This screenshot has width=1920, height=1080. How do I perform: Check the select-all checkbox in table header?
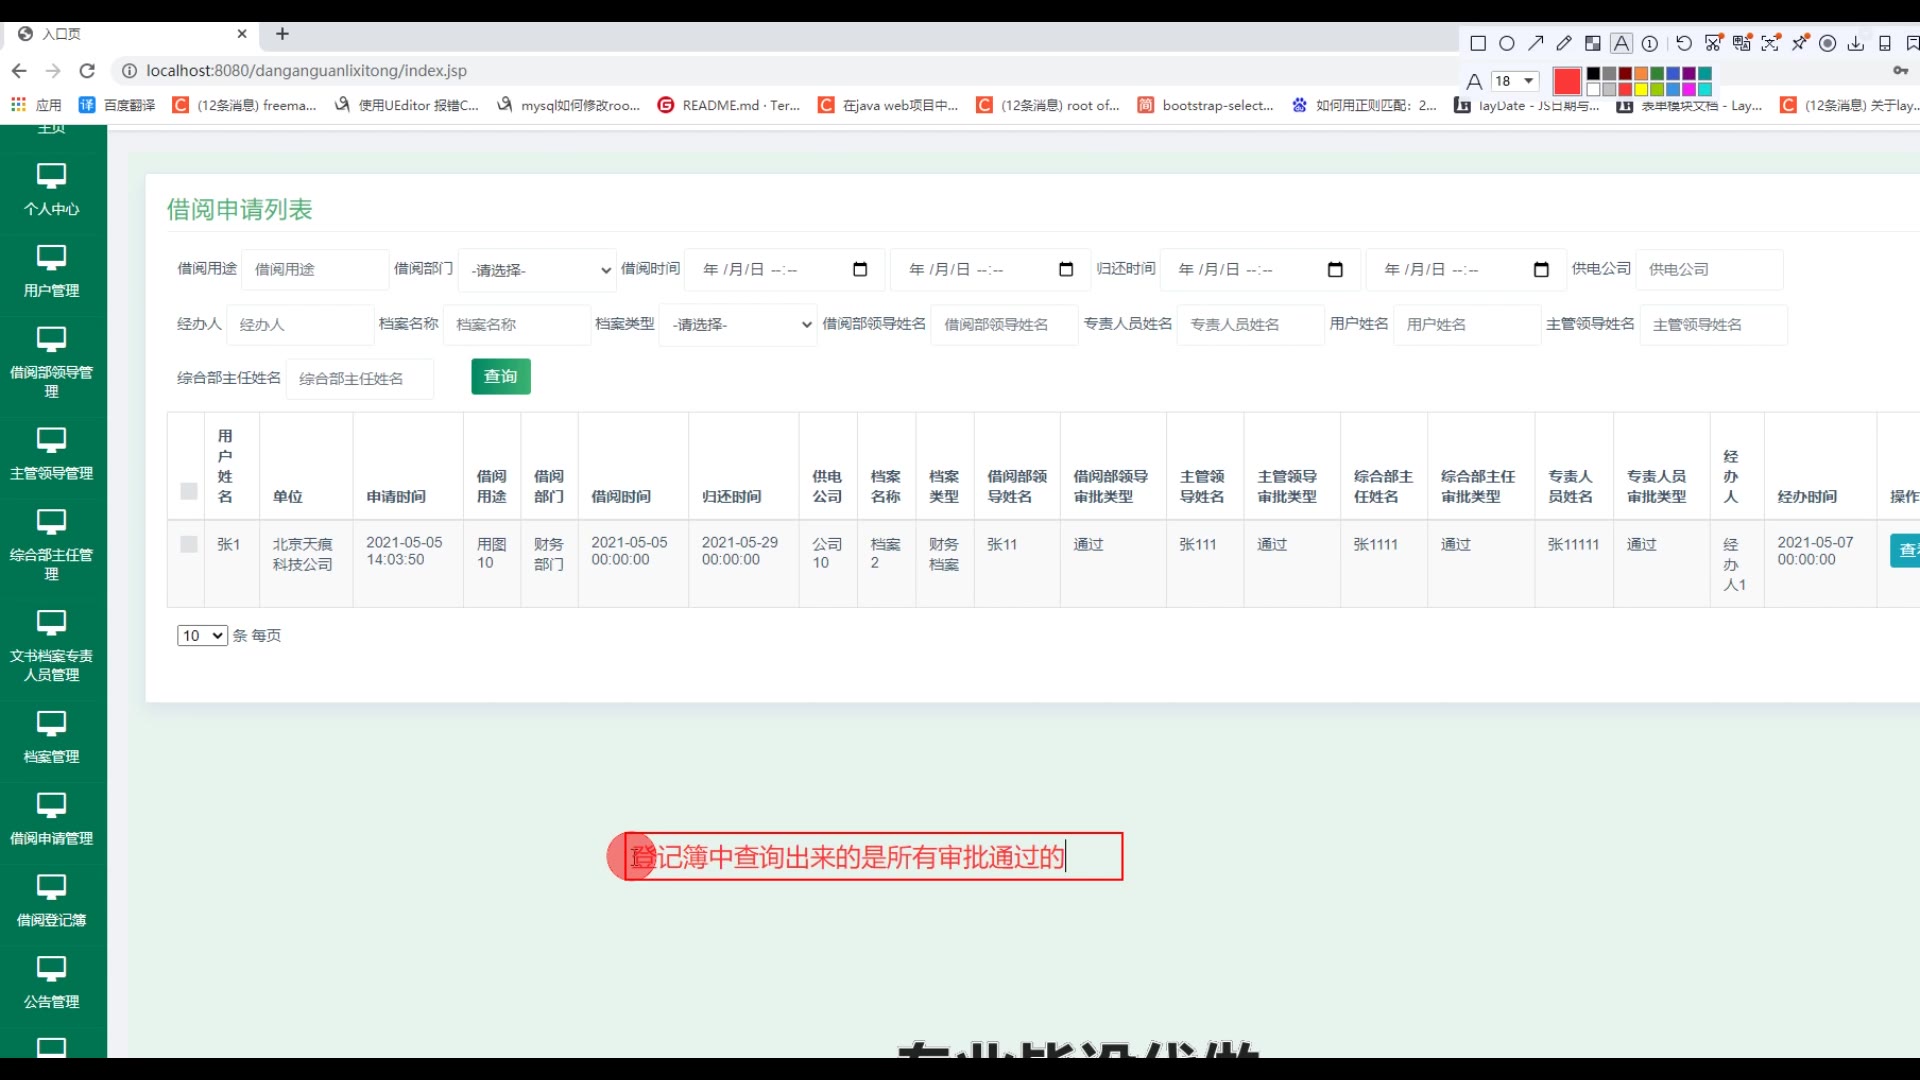pyautogui.click(x=188, y=491)
